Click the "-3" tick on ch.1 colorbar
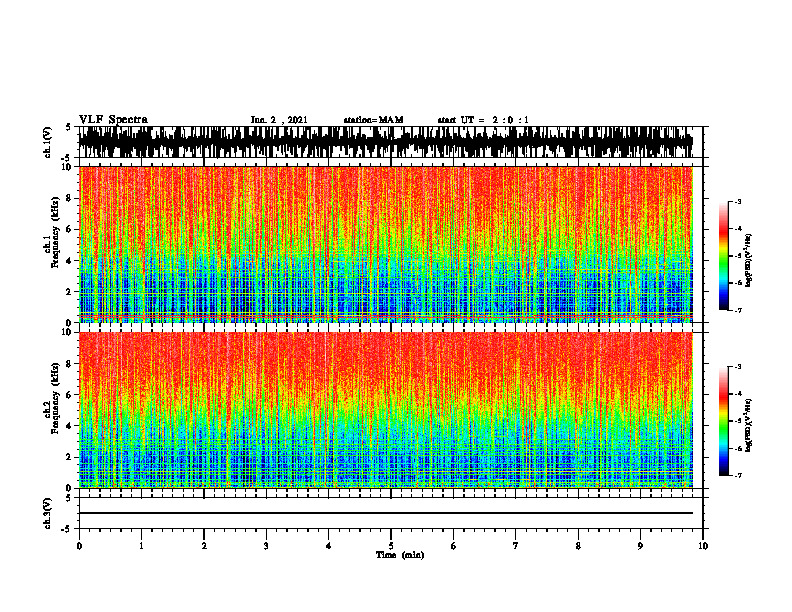Screen dimensions: 792x612 [x=737, y=202]
